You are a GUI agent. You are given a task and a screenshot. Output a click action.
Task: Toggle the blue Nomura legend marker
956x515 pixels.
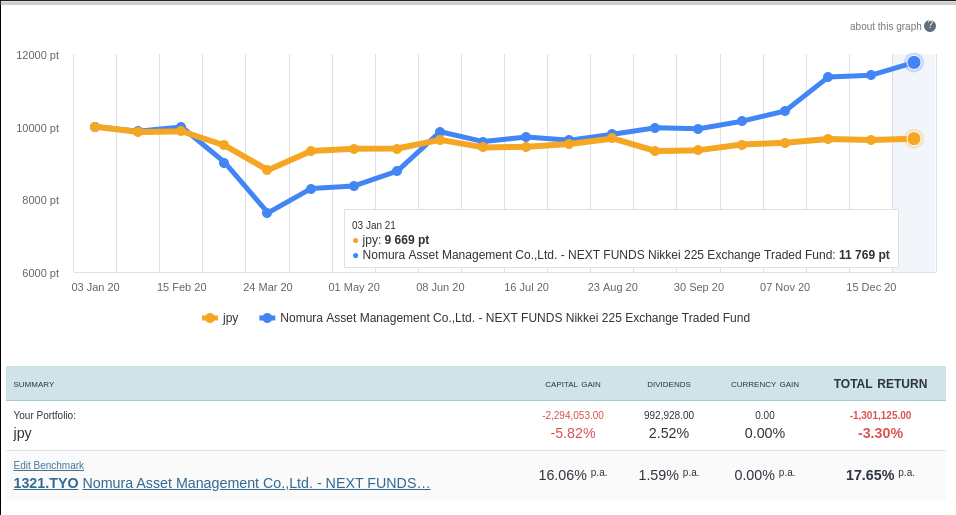(x=267, y=318)
